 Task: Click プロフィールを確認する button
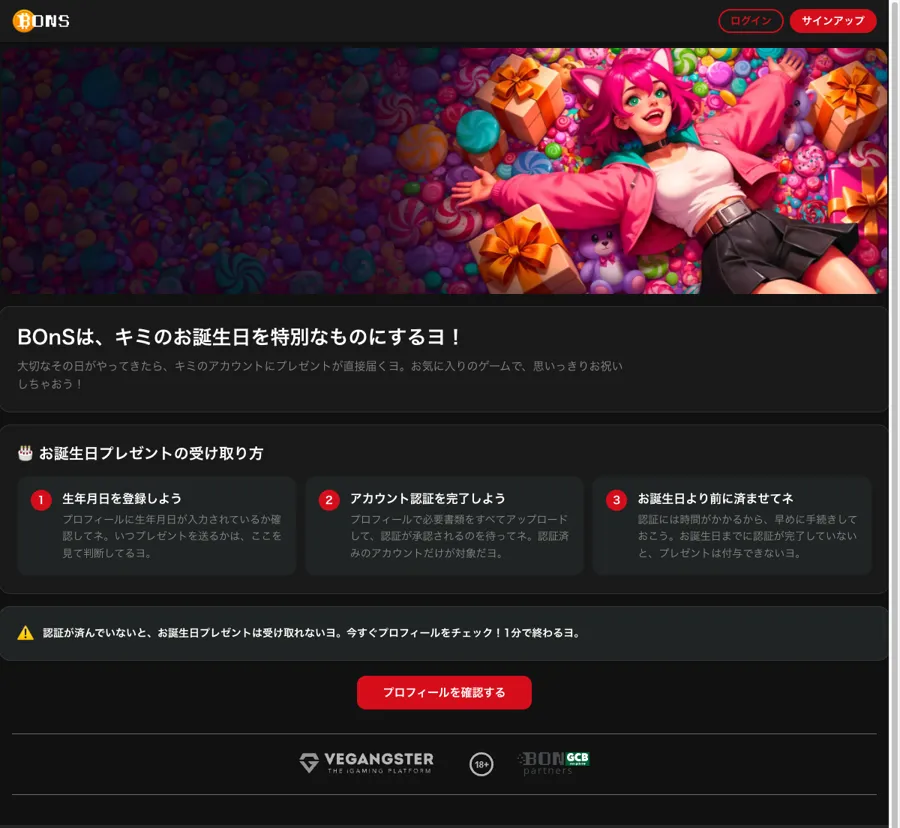444,693
